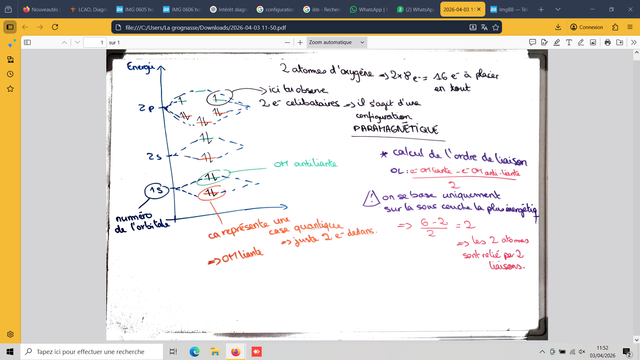The image size is (640, 360).
Task: Open sidebar settings gear icon
Action: click(x=11, y=334)
